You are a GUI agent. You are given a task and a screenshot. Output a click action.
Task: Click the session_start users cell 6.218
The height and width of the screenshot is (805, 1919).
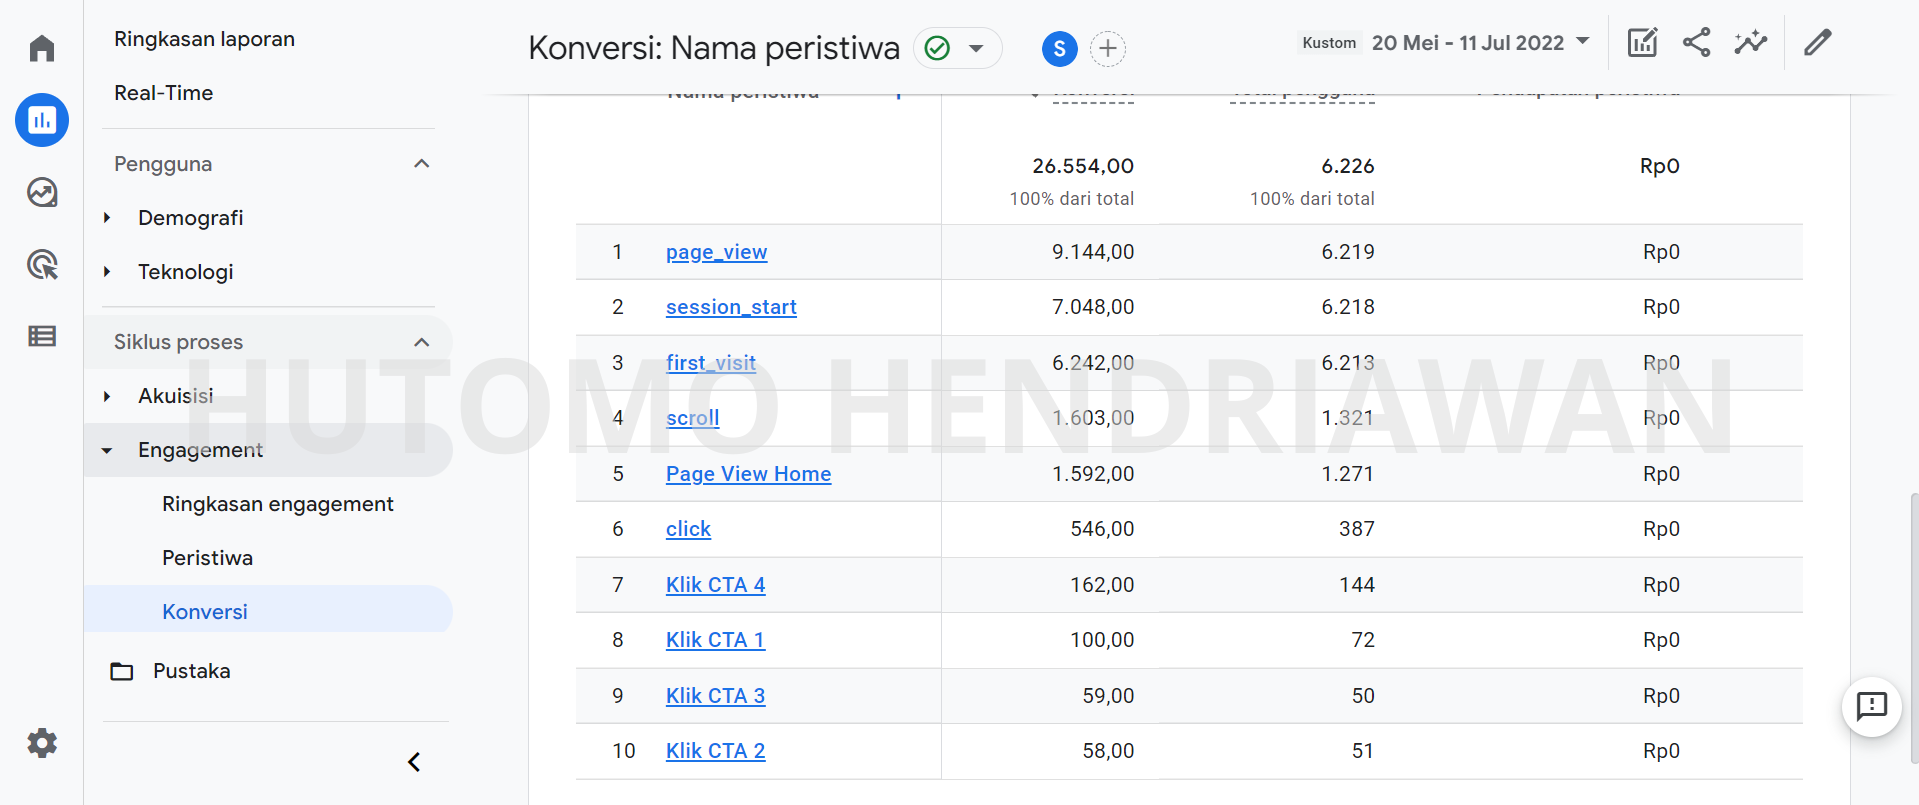[x=1347, y=307]
